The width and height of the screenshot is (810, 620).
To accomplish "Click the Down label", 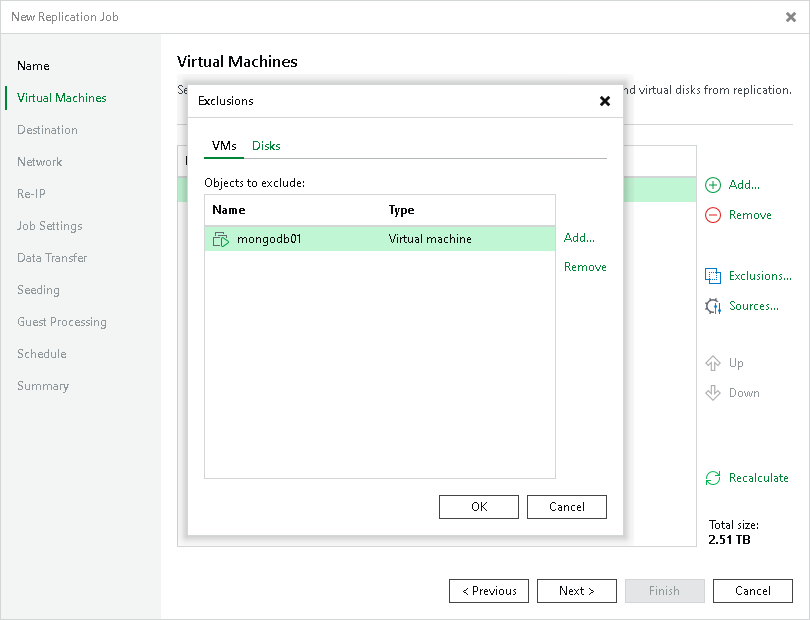I will (x=744, y=393).
